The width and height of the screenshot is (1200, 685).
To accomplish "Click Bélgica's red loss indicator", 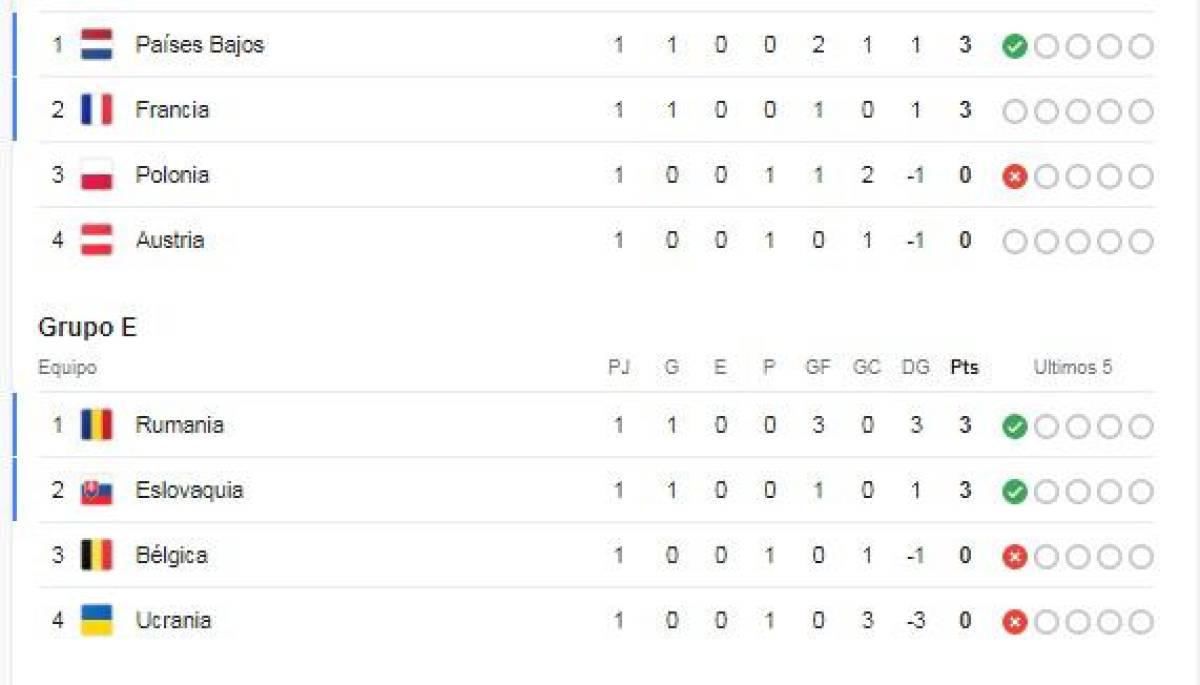I will 1013,556.
